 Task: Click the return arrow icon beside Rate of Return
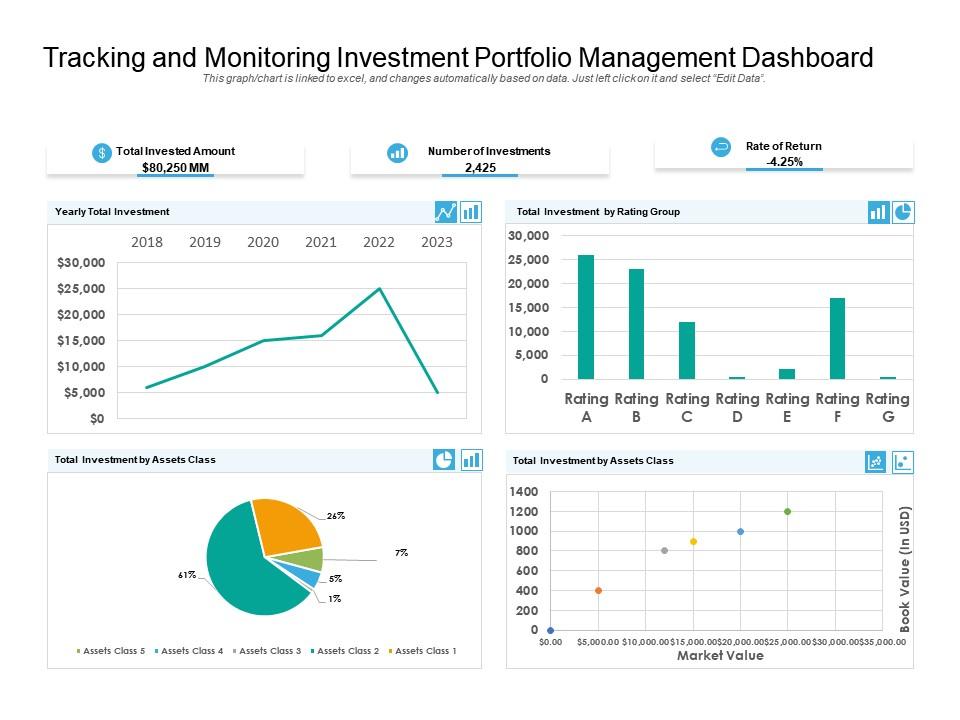[x=721, y=147]
